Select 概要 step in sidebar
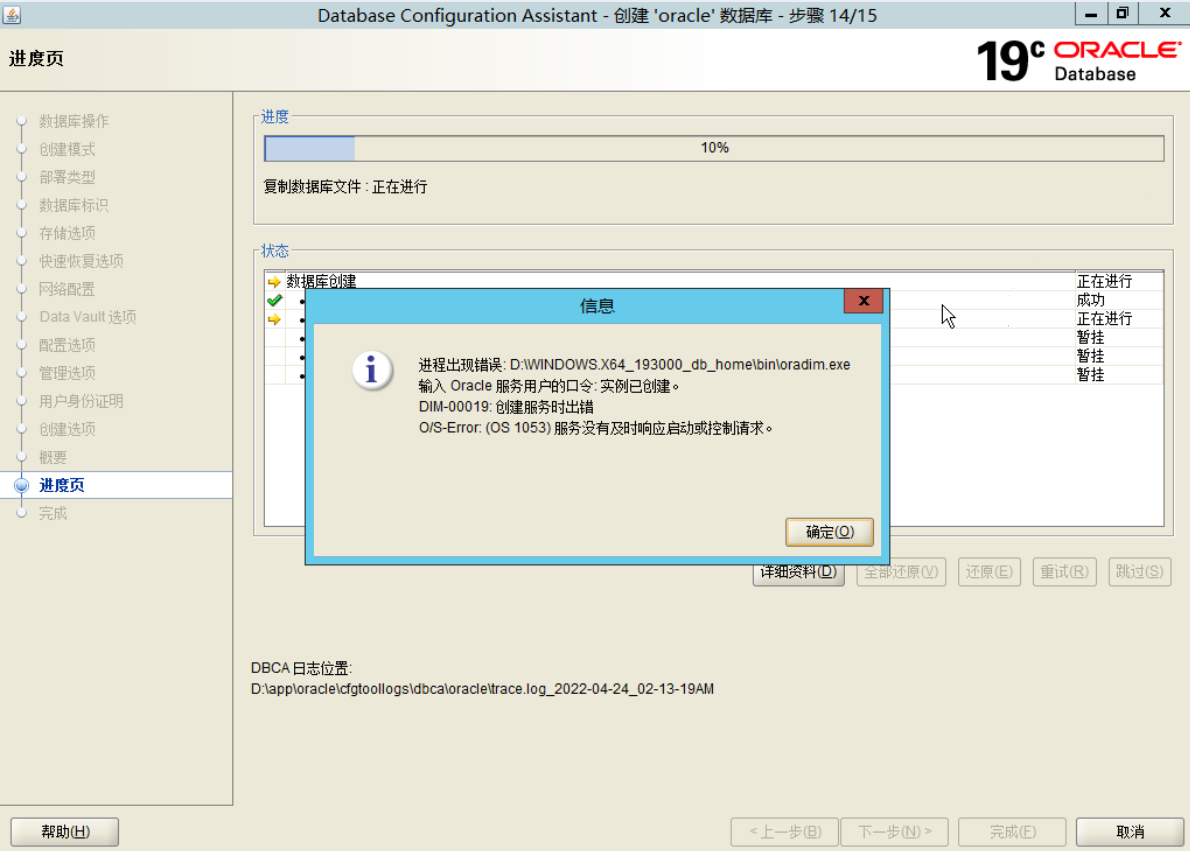This screenshot has width=1190, height=851. click(53, 458)
